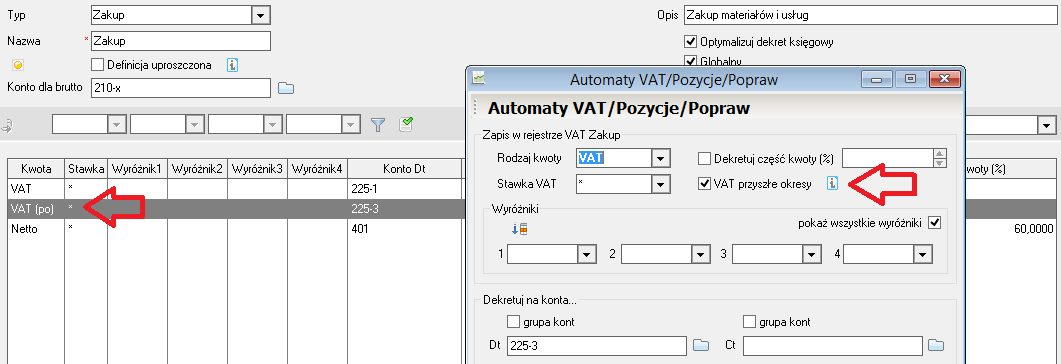
Task: Select the Netto row in the table
Action: tap(237, 229)
